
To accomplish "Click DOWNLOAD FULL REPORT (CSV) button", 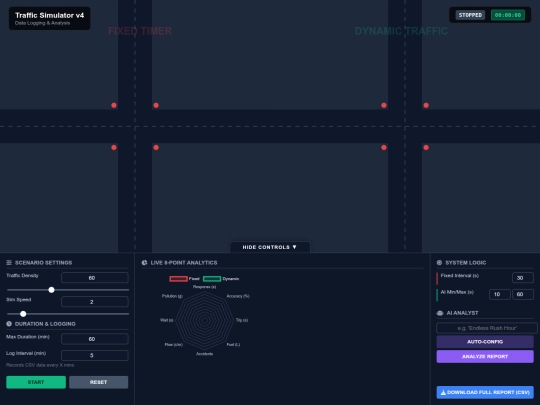I will pos(485,392).
